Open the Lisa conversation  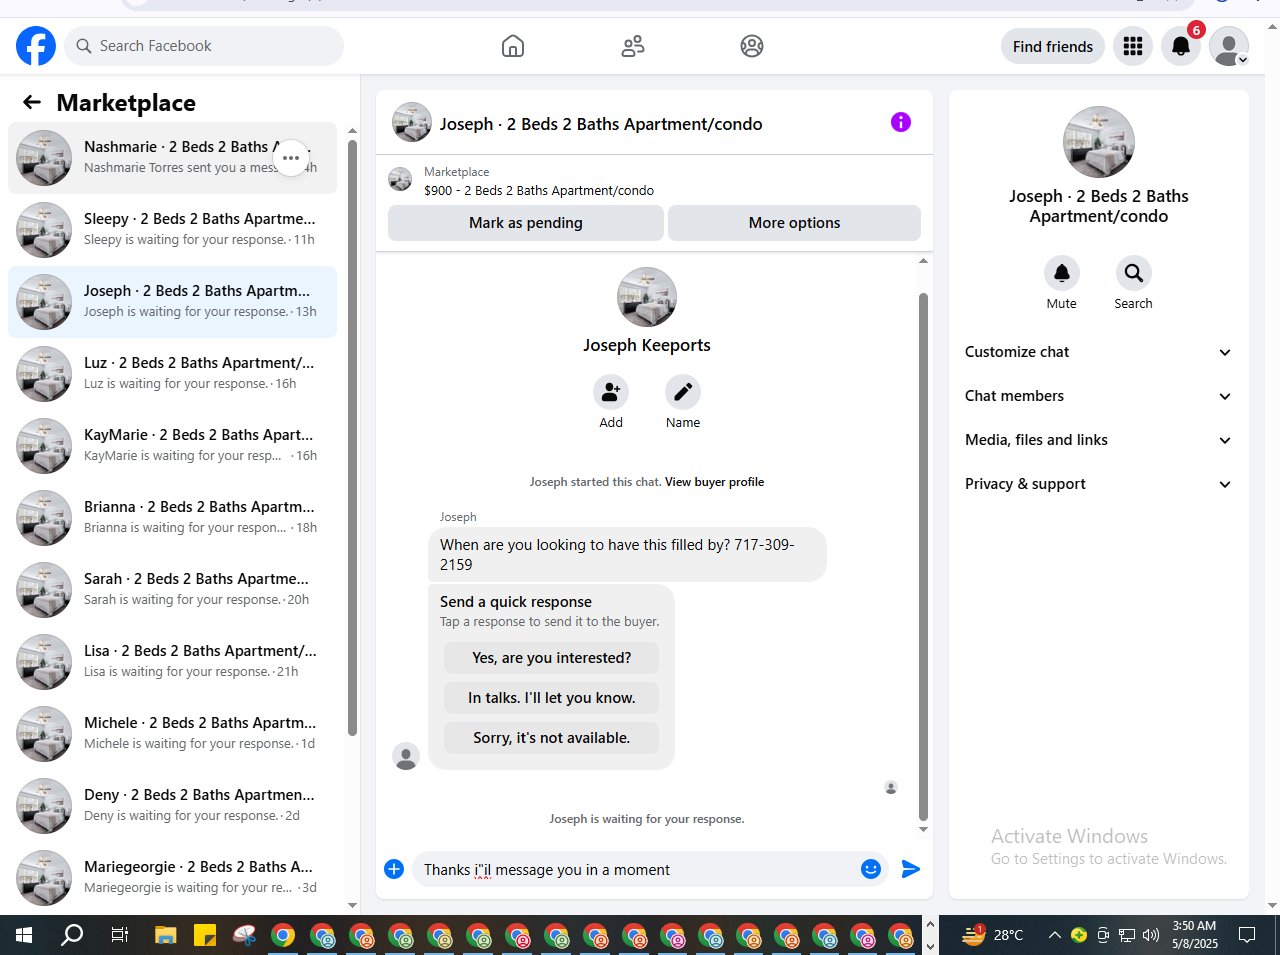[172, 662]
